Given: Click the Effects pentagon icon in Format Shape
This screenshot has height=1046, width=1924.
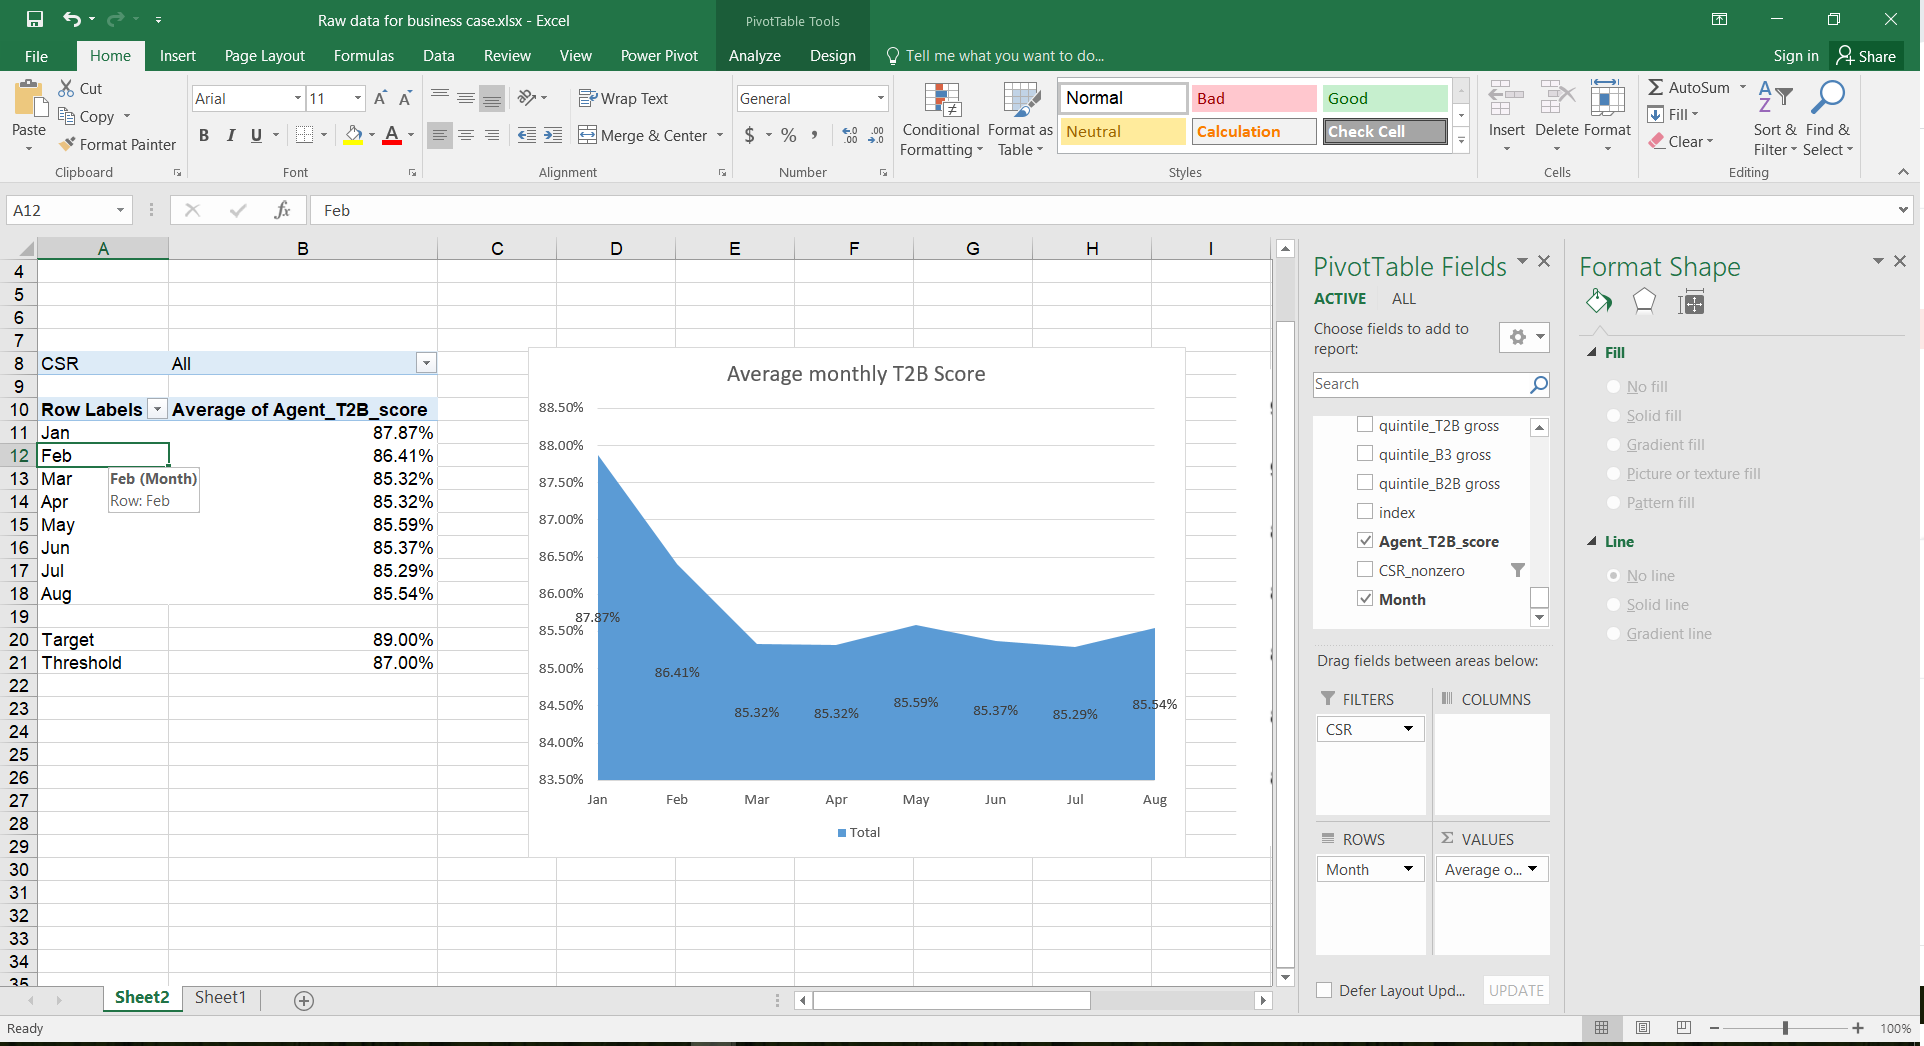Looking at the screenshot, I should point(1643,301).
